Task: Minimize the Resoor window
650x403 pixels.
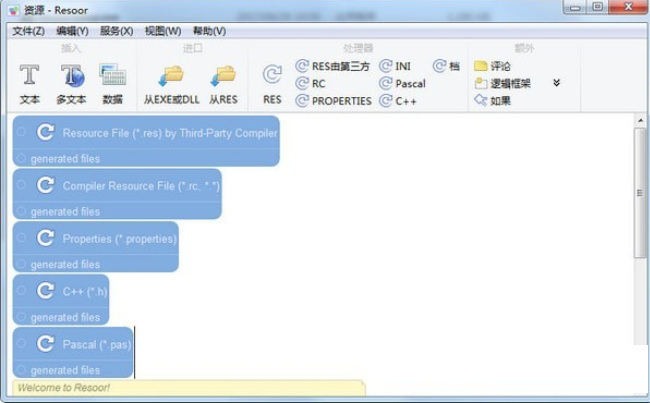Action: [x=575, y=7]
